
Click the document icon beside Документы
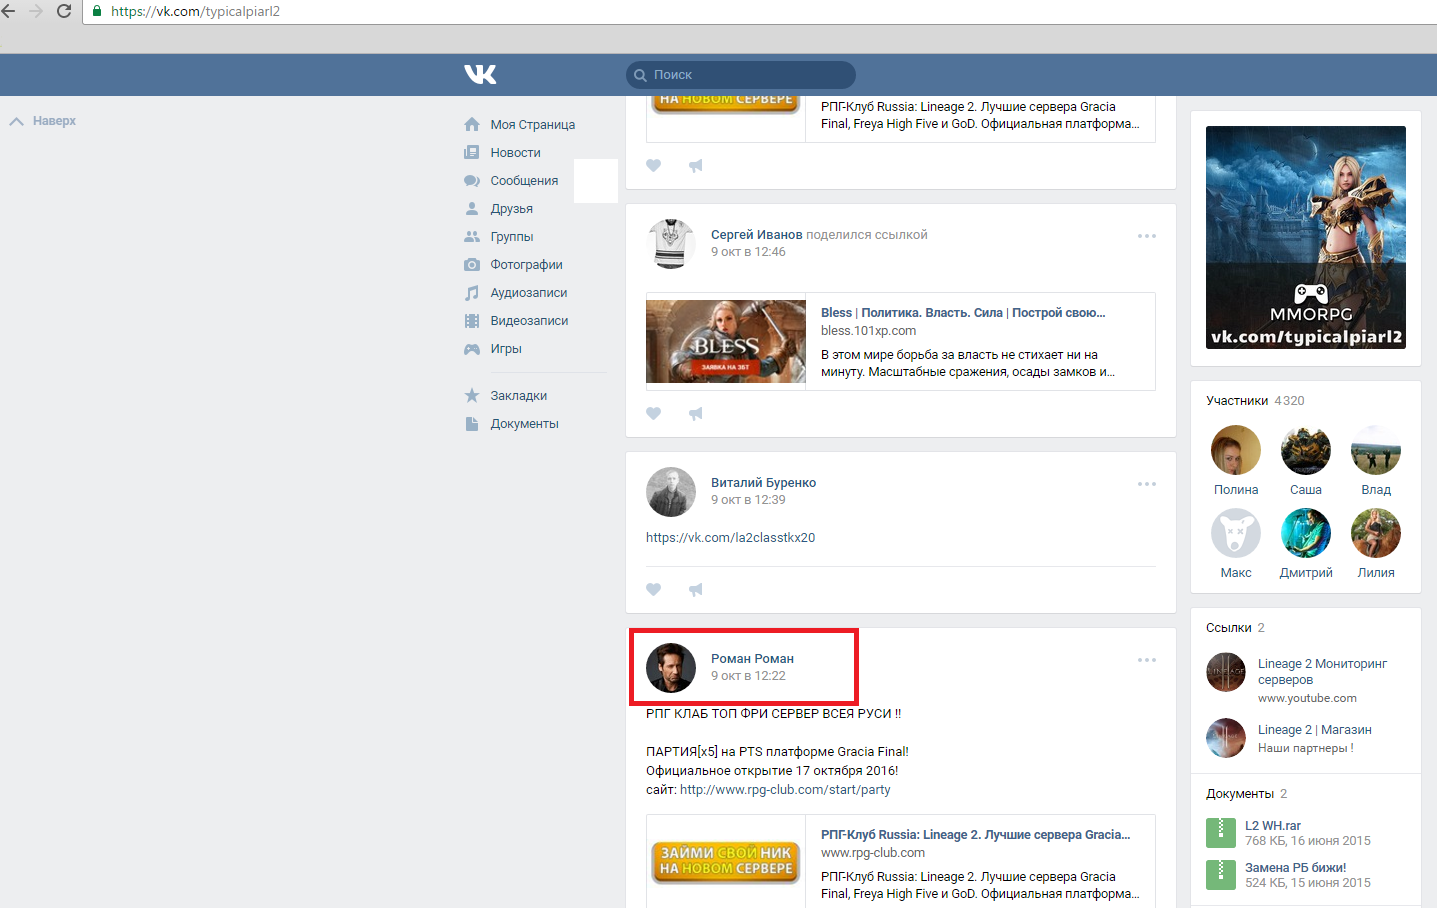point(472,424)
